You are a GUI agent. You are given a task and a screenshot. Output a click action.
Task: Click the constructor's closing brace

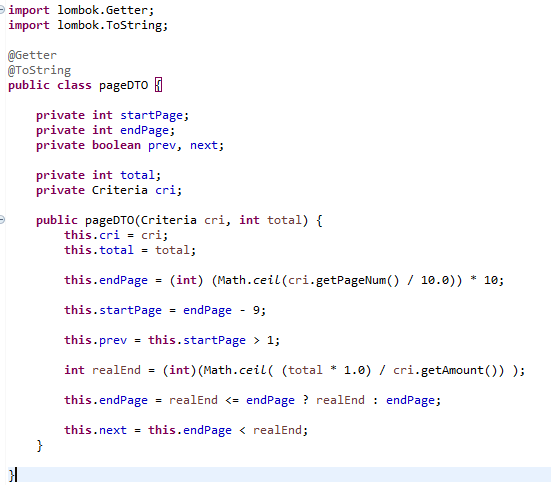[39, 445]
